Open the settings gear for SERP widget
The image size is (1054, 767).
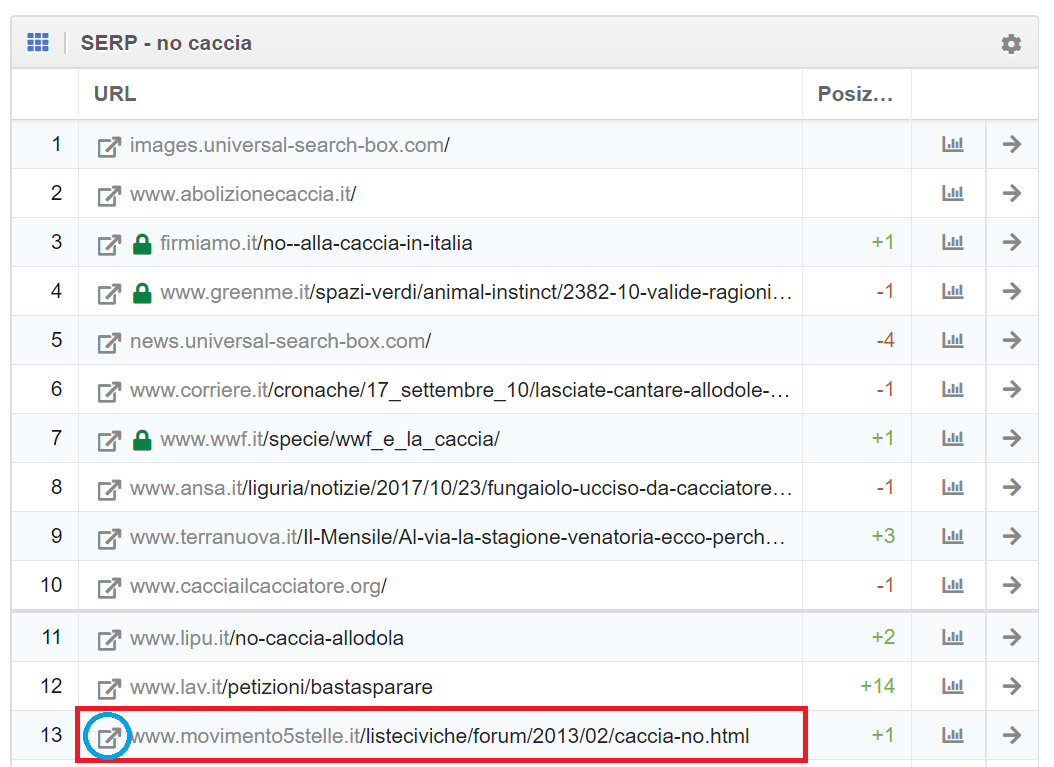[1011, 44]
